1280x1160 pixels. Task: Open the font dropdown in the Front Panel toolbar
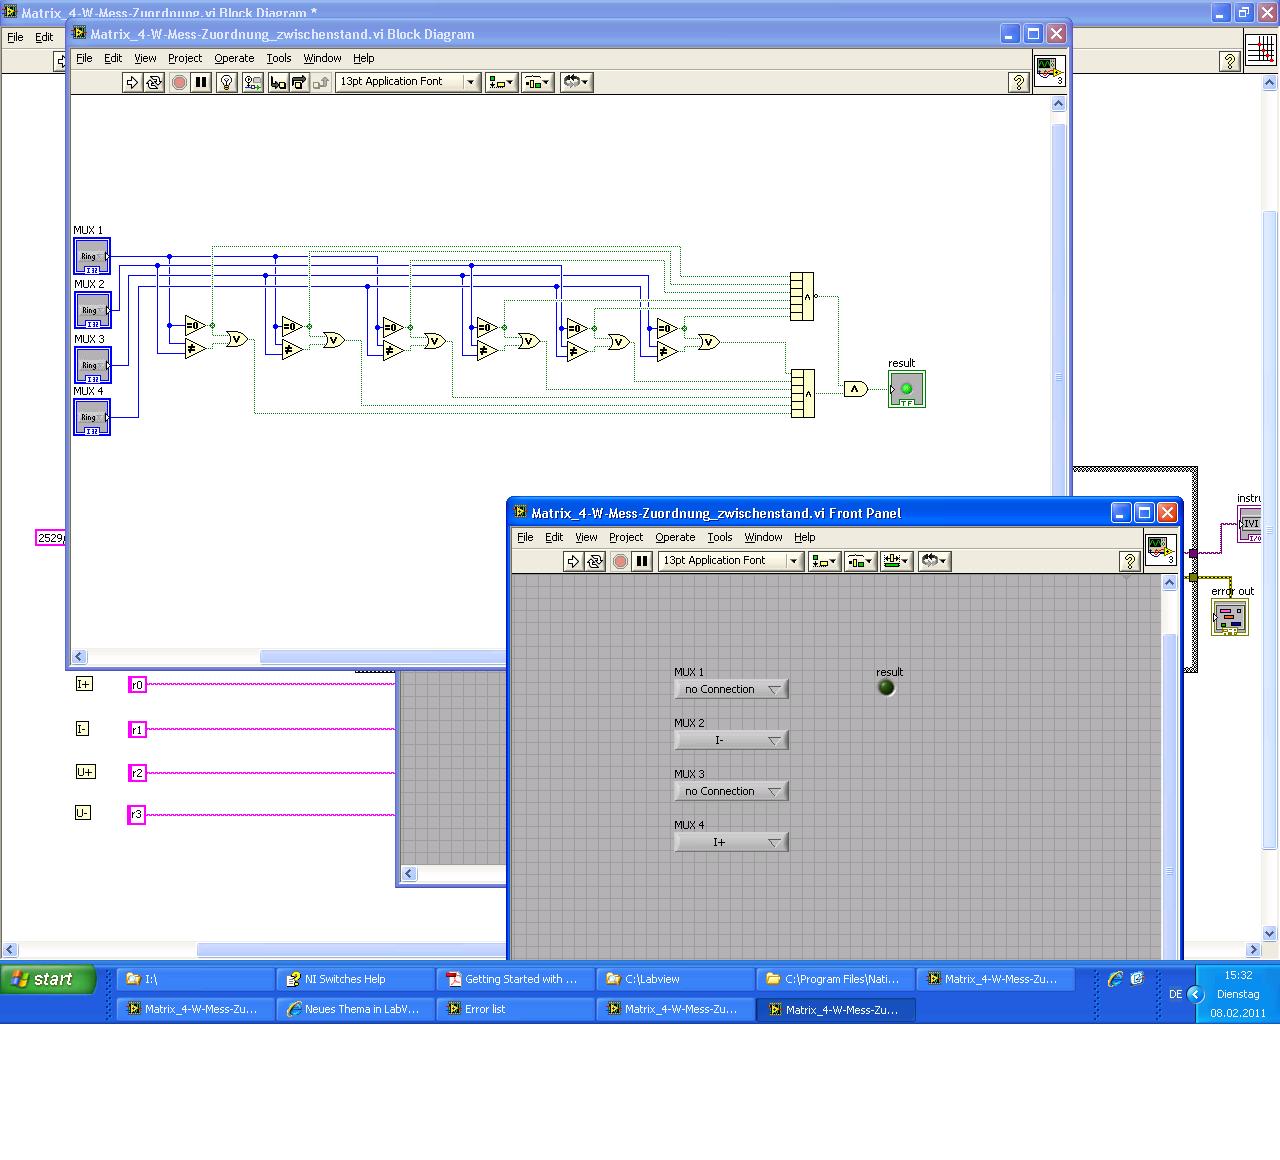click(x=731, y=561)
